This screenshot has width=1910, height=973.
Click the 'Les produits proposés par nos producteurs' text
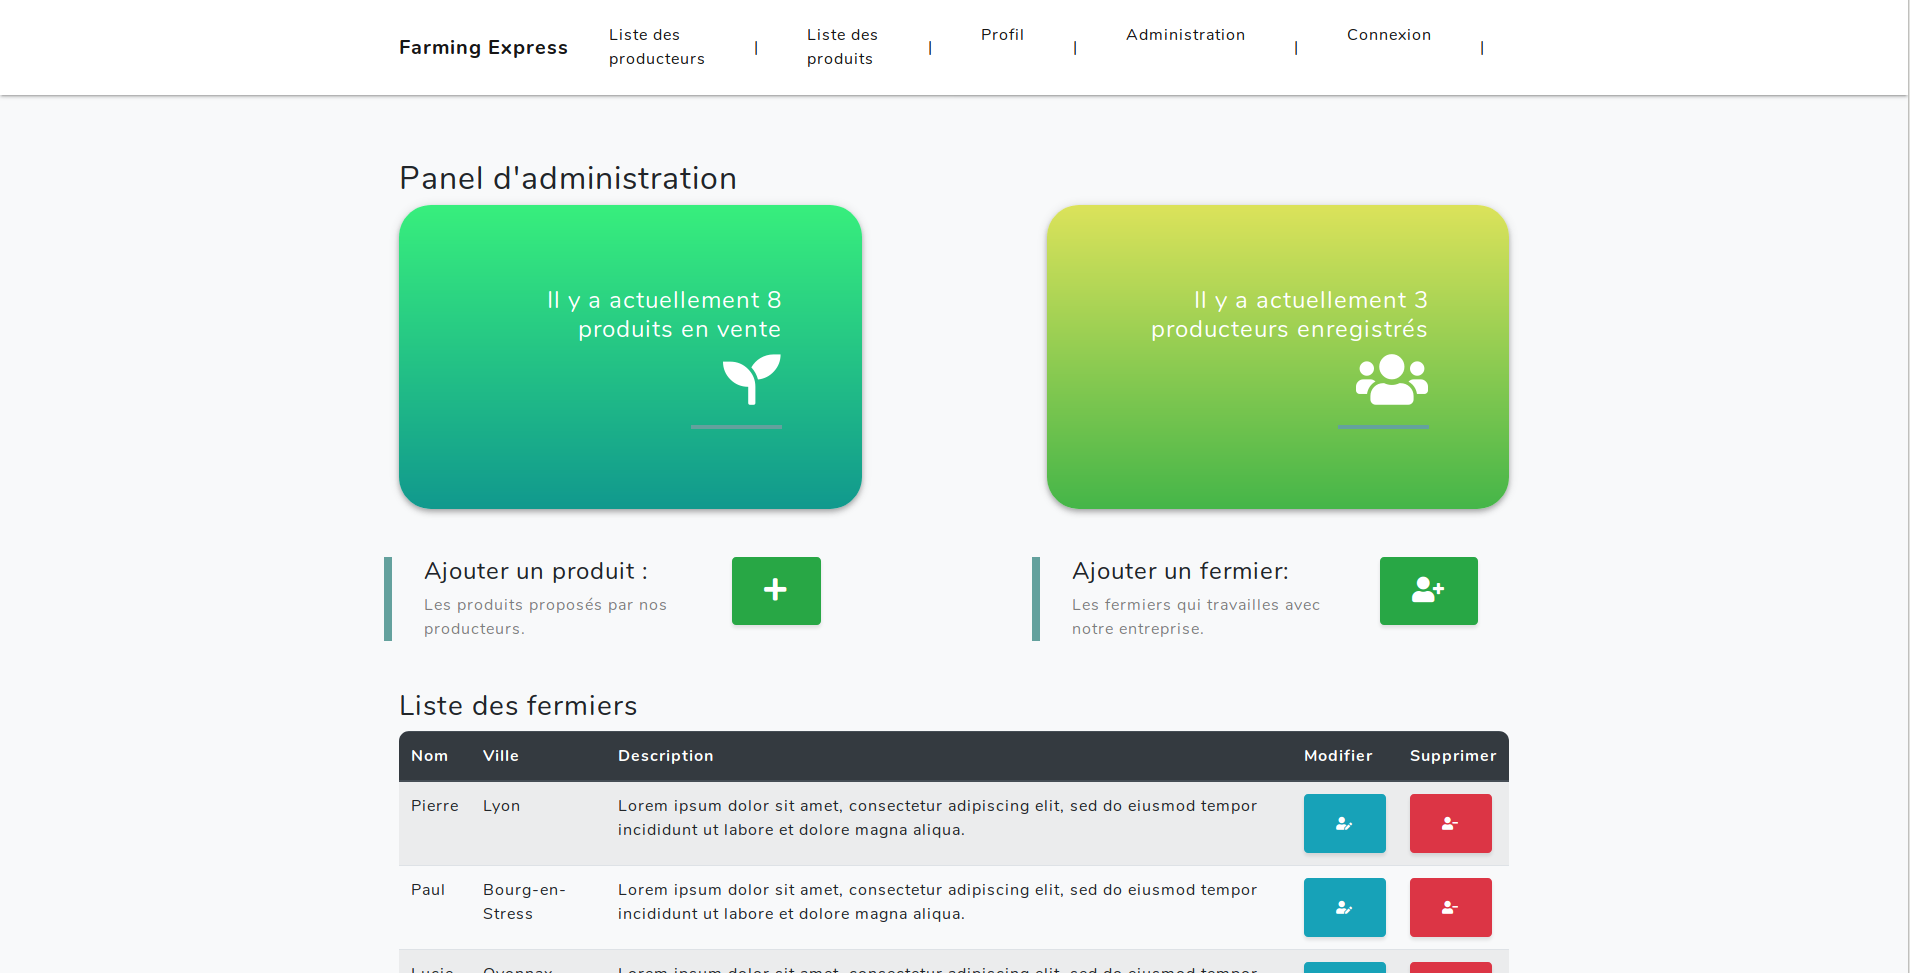pyautogui.click(x=545, y=617)
